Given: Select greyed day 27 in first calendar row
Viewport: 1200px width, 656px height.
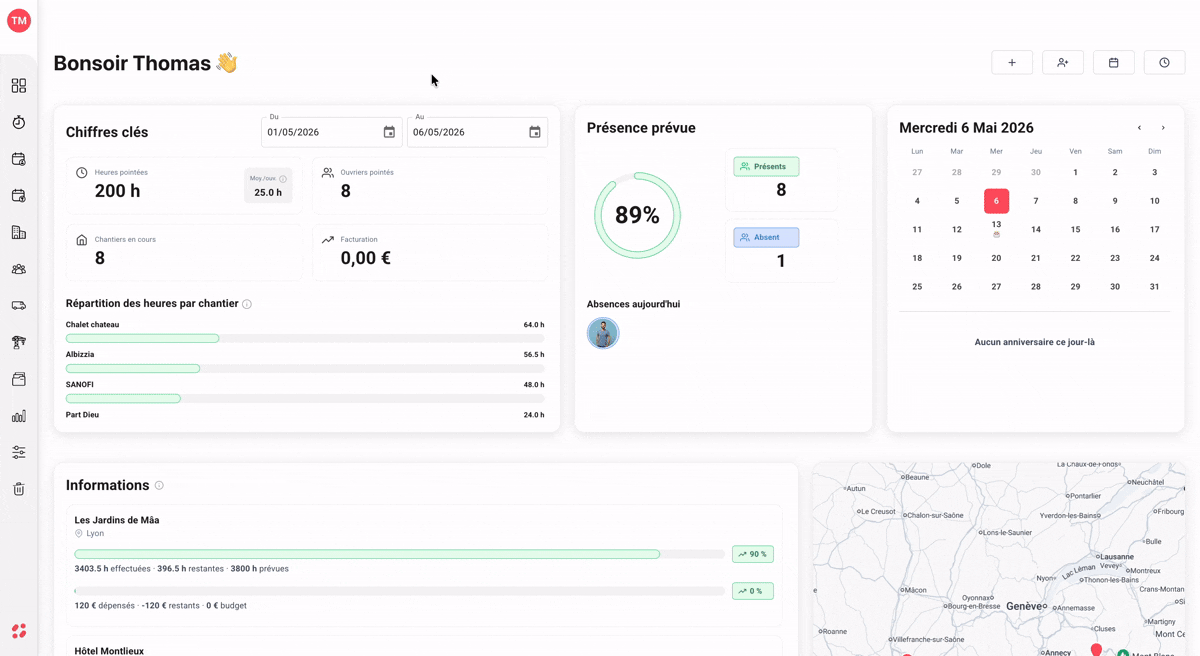Looking at the screenshot, I should pyautogui.click(x=917, y=173).
